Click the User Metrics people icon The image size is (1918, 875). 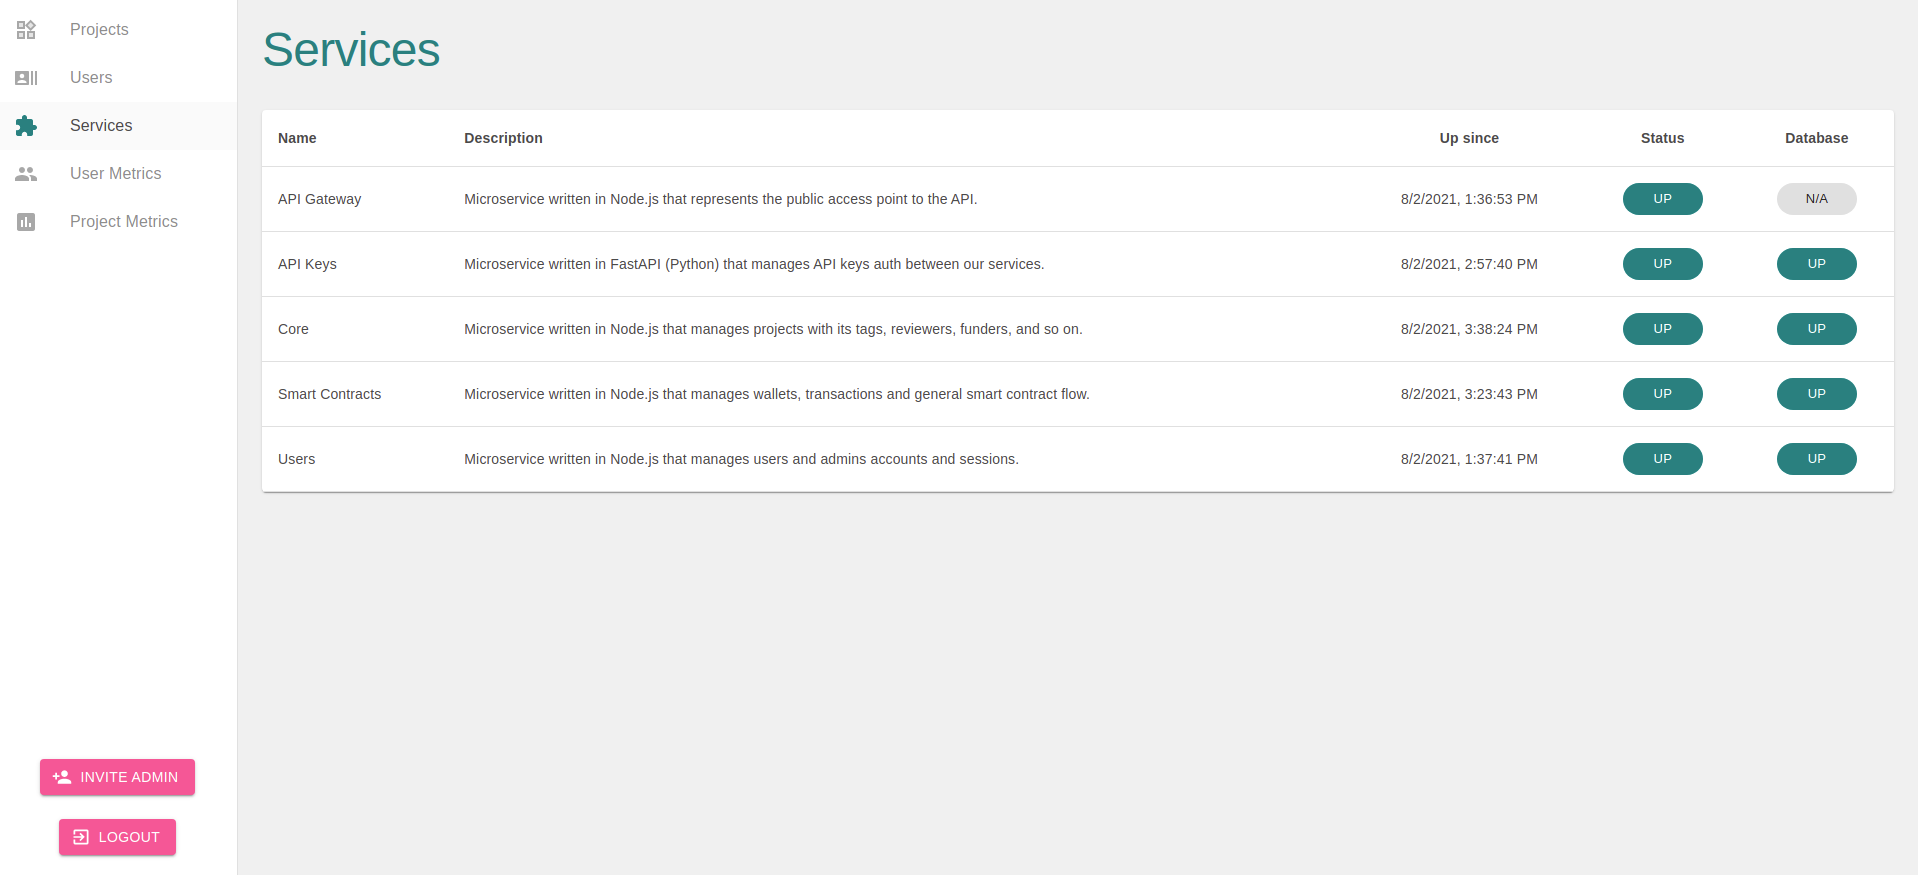click(x=26, y=174)
